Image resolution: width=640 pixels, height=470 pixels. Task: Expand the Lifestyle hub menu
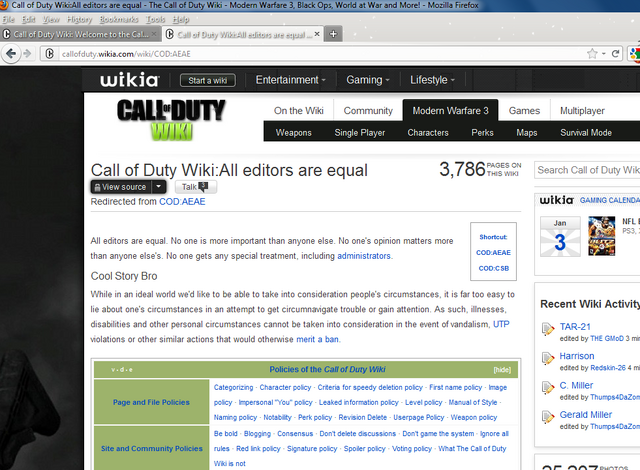point(432,80)
